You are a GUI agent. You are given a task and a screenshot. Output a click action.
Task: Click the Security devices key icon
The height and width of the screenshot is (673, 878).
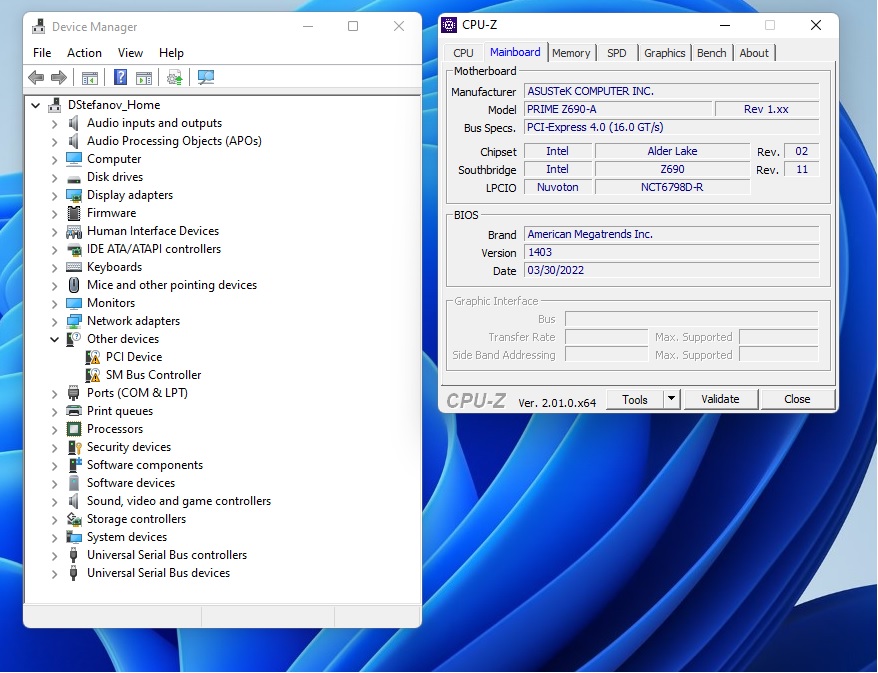tap(74, 447)
